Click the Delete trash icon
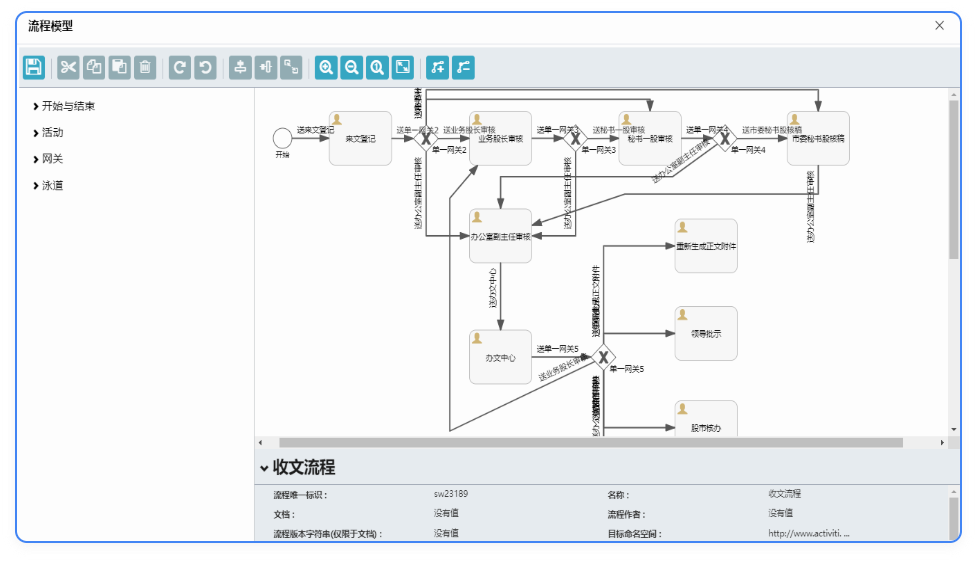The width and height of the screenshot is (977, 562). tap(145, 67)
